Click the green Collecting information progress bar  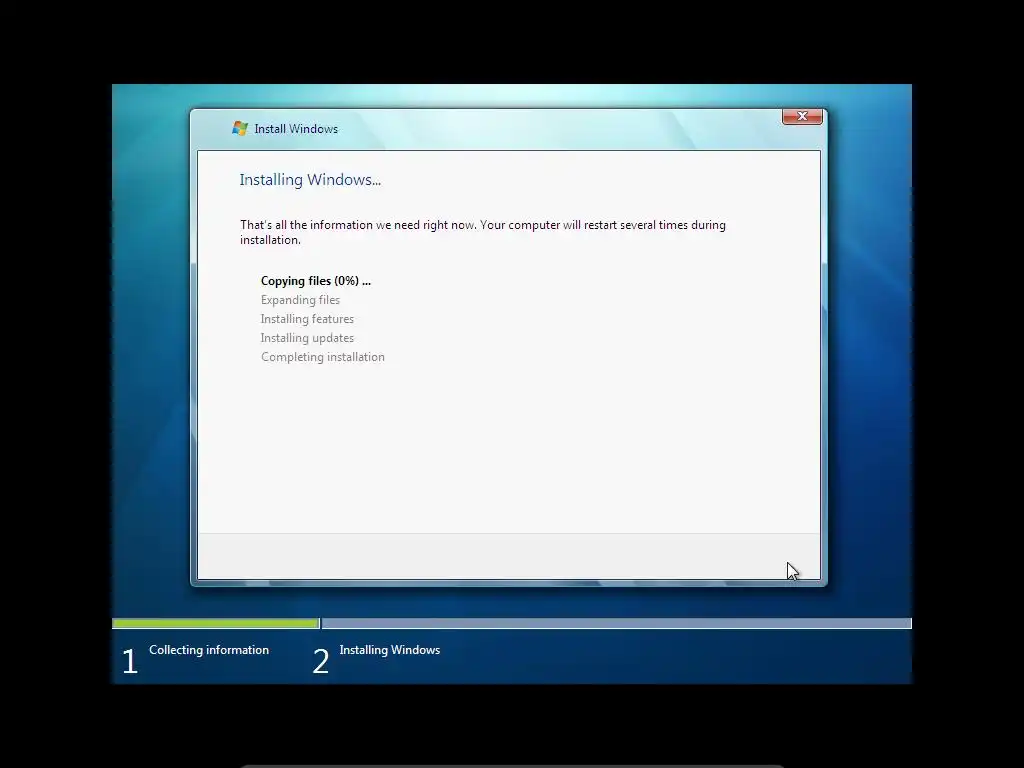tap(216, 624)
